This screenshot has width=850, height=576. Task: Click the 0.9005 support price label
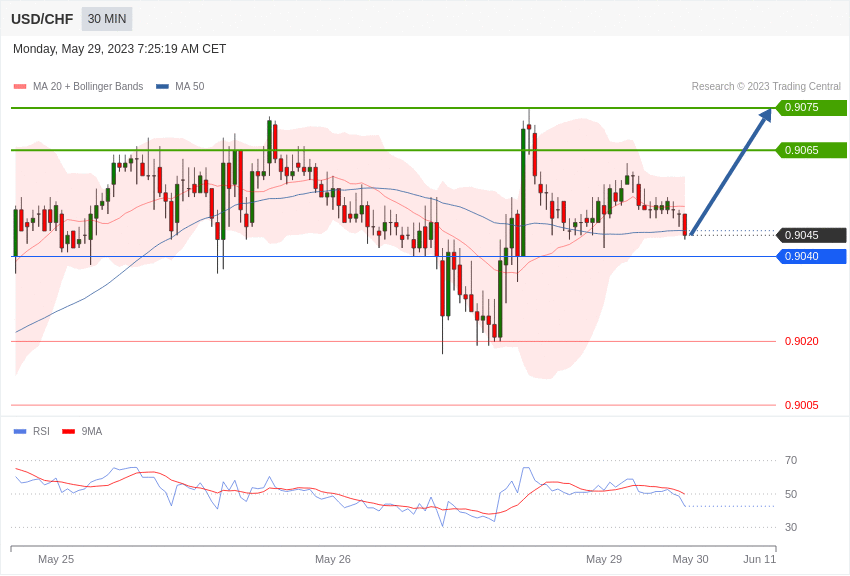pyautogui.click(x=802, y=405)
